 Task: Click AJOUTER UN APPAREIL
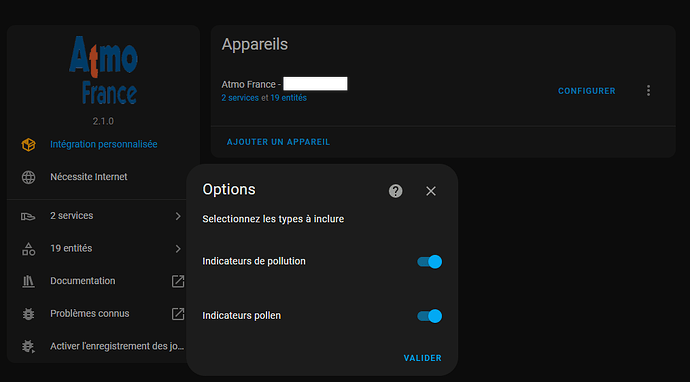pos(279,142)
